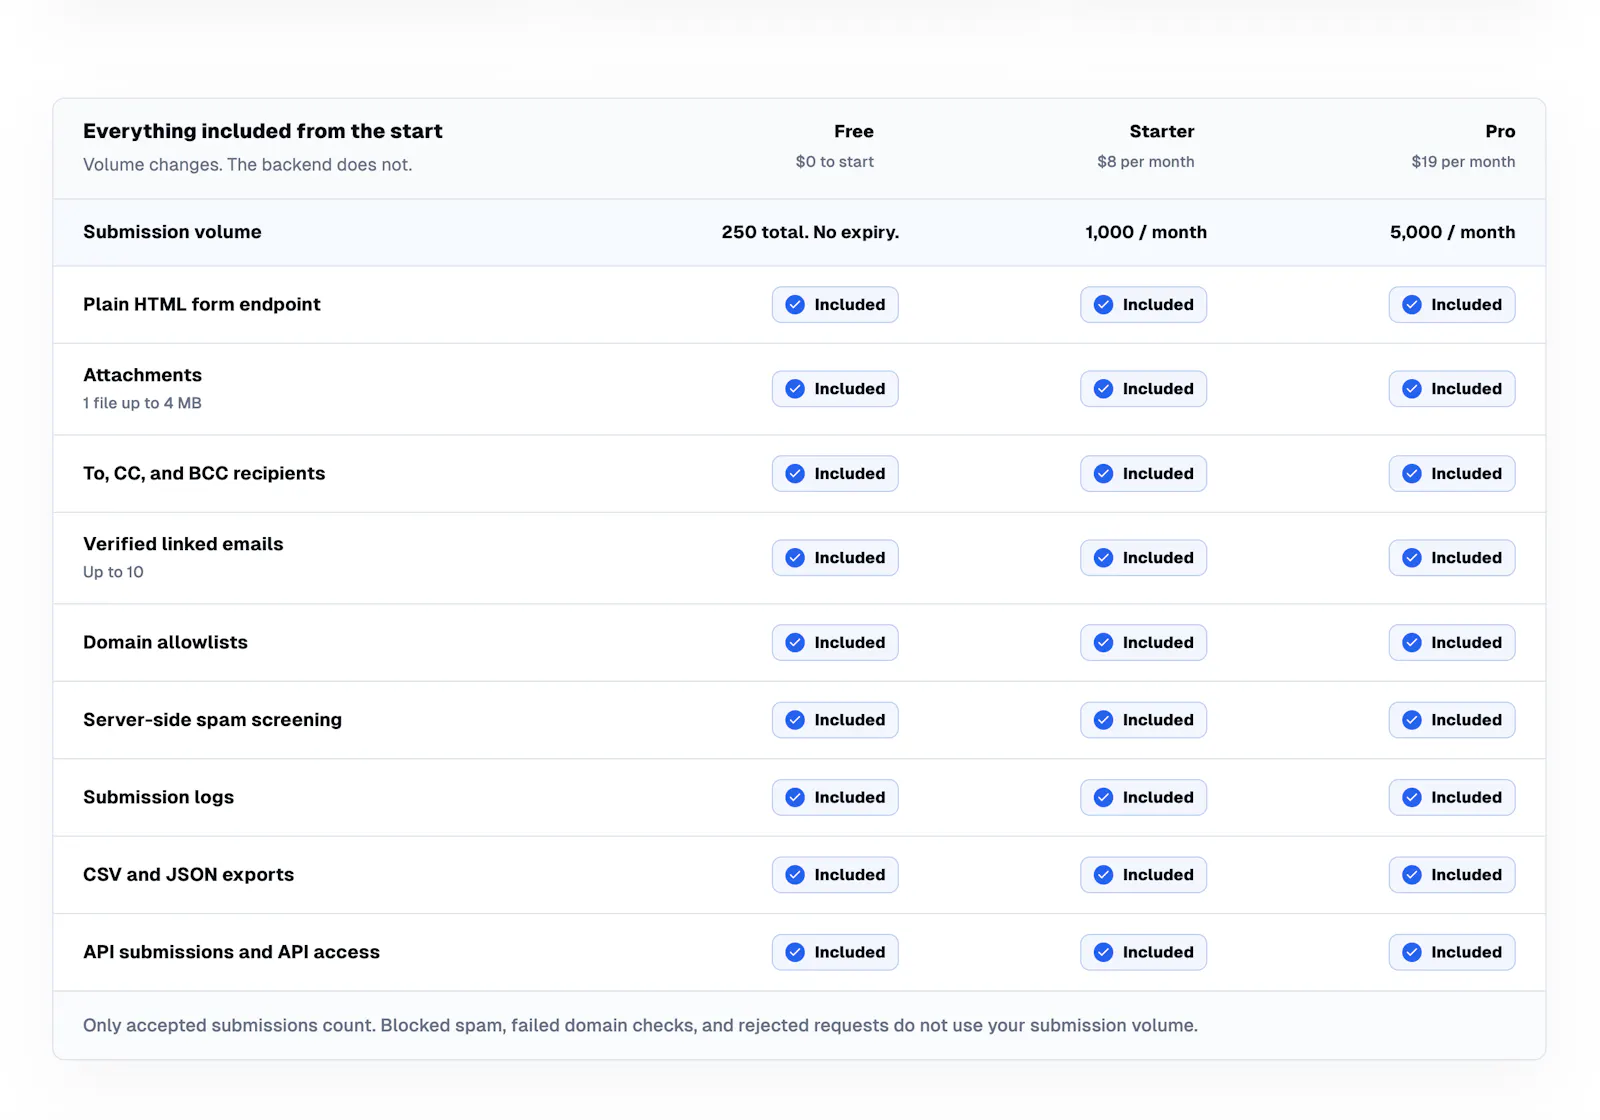Click the Free checkmark for Verified linked emails

pyautogui.click(x=795, y=558)
